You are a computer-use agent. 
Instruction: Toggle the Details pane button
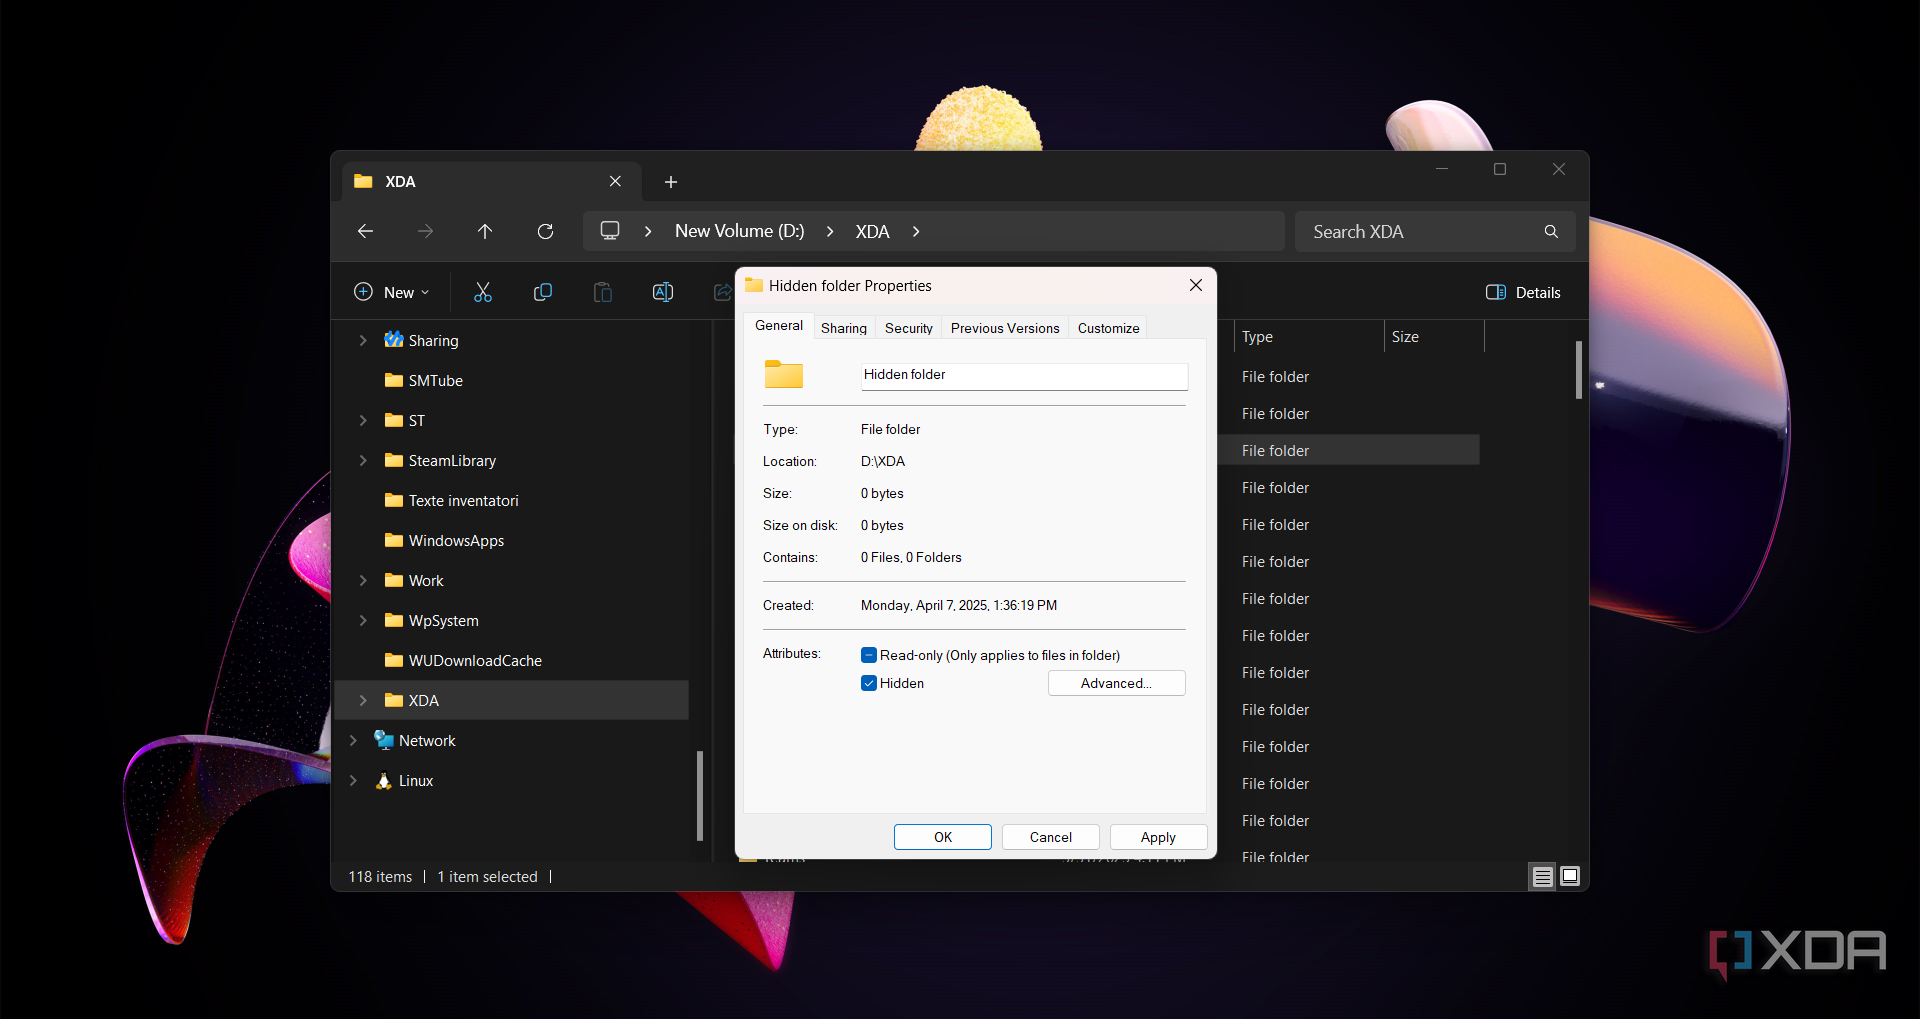point(1523,292)
